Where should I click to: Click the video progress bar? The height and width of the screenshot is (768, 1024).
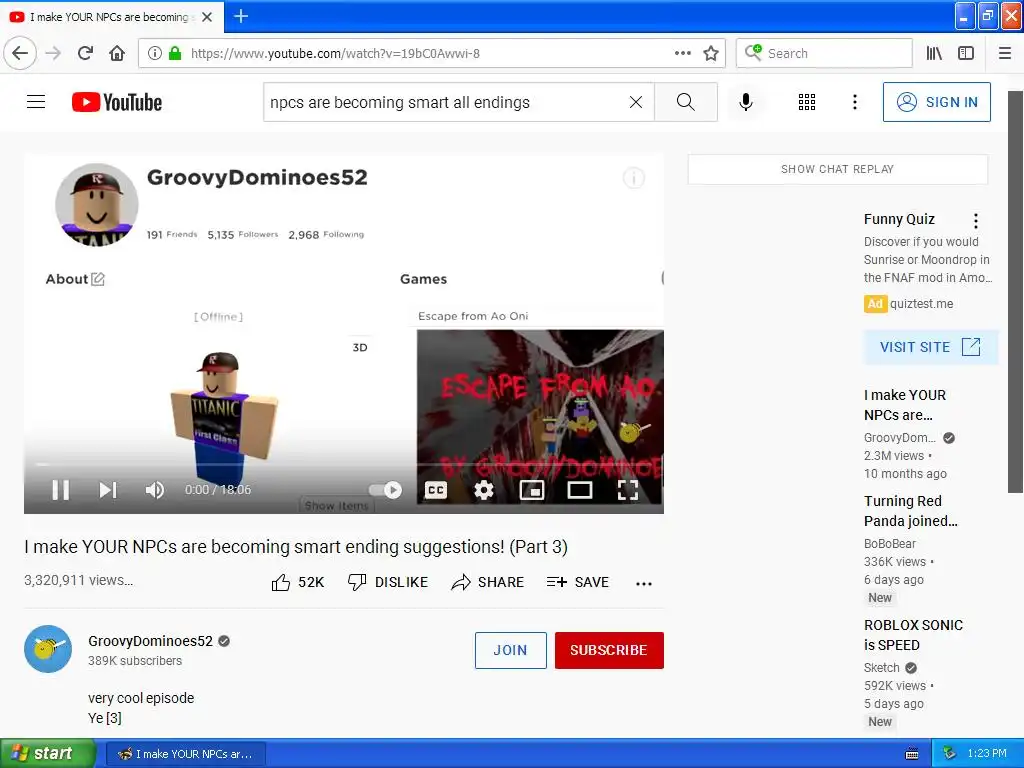click(x=344, y=464)
